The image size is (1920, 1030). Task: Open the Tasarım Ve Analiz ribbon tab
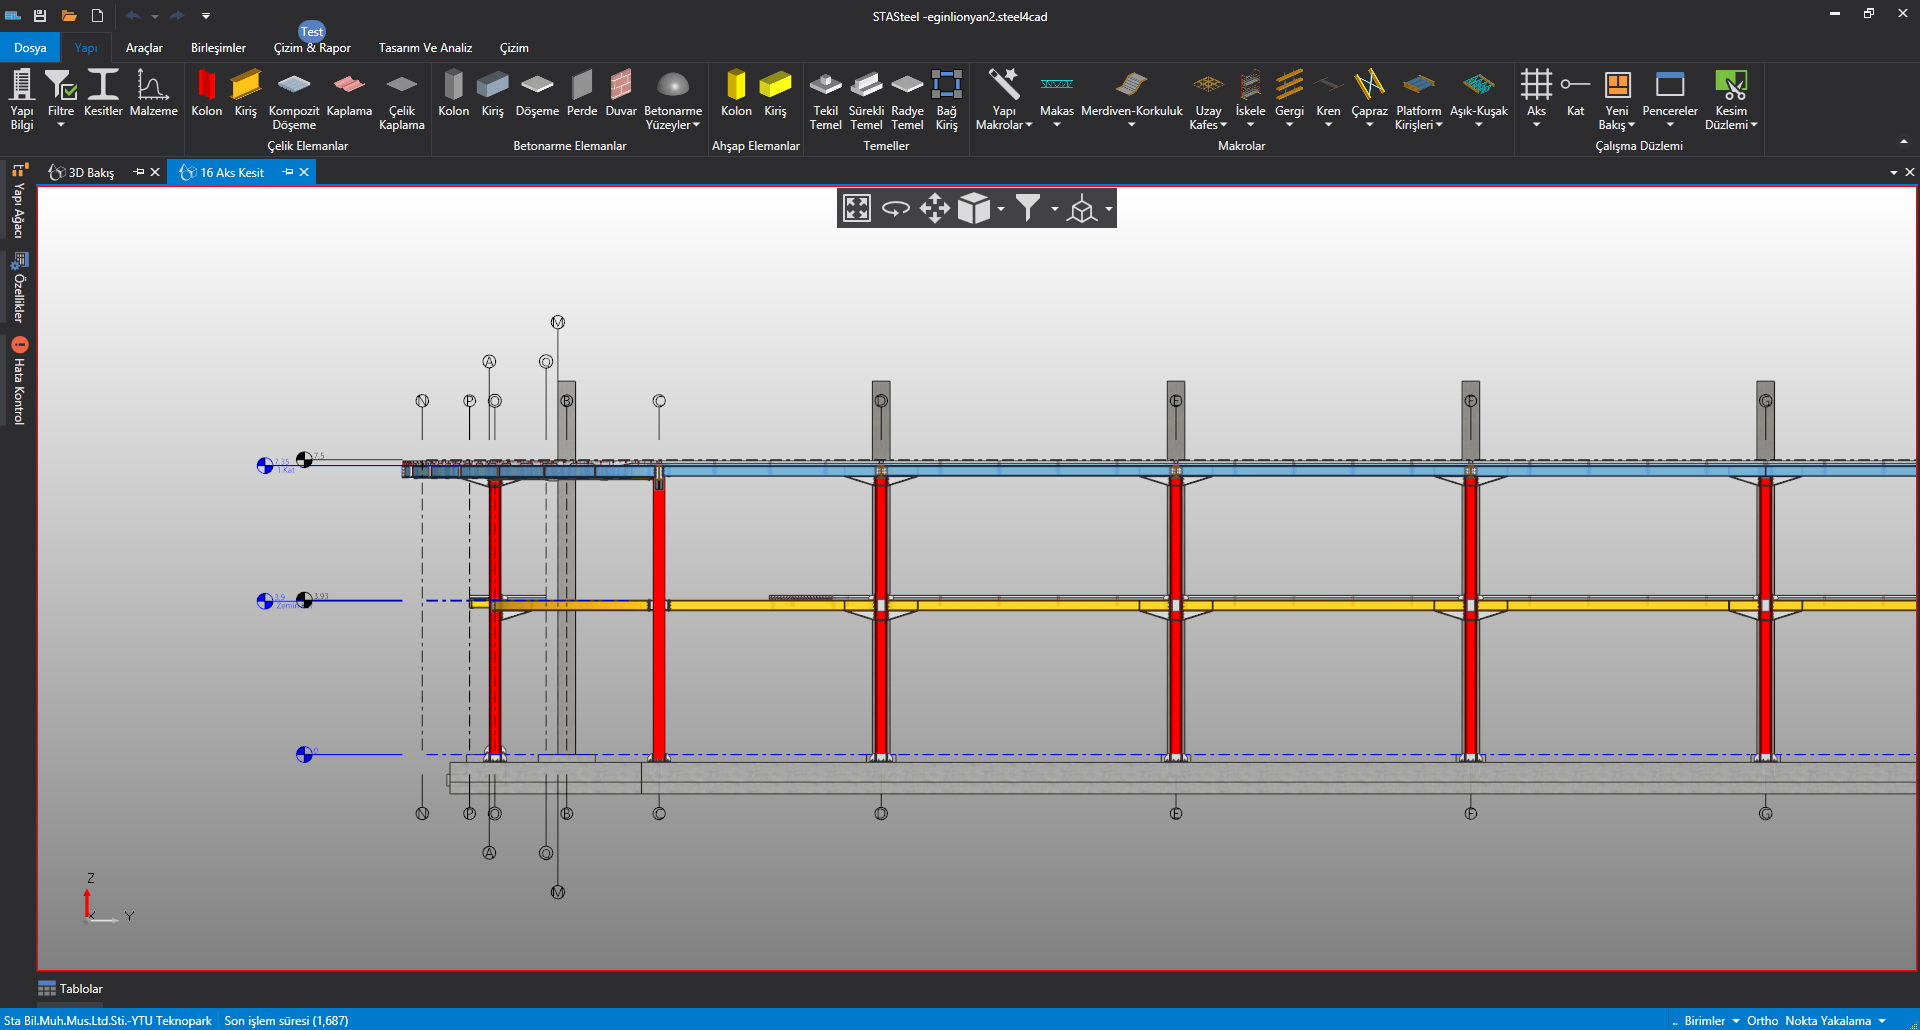pos(425,48)
